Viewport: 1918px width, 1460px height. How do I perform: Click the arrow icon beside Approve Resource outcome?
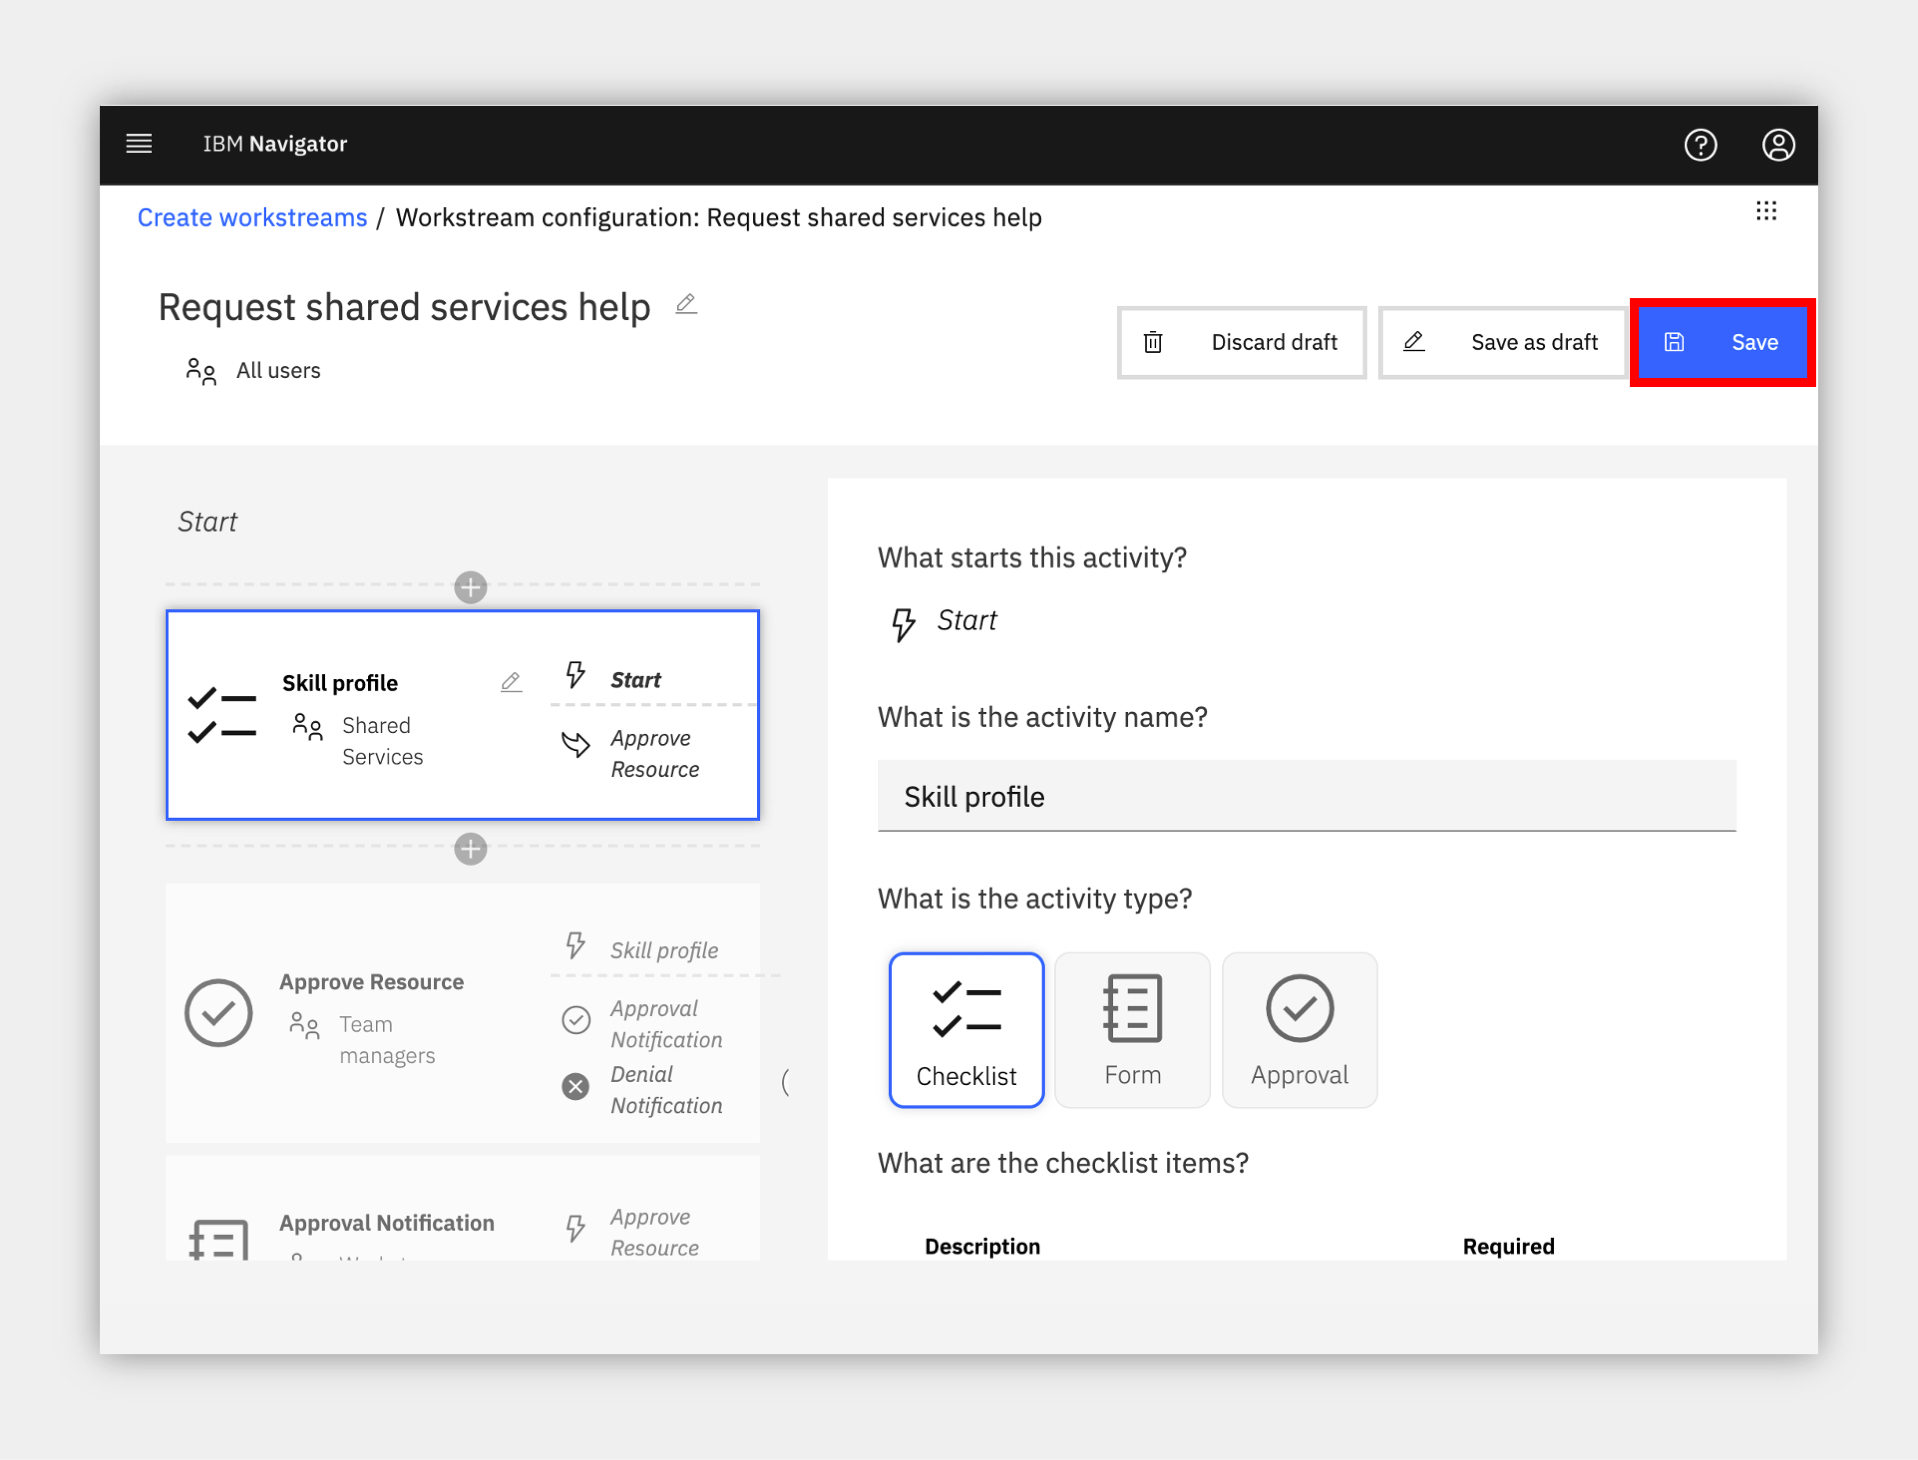click(x=576, y=743)
